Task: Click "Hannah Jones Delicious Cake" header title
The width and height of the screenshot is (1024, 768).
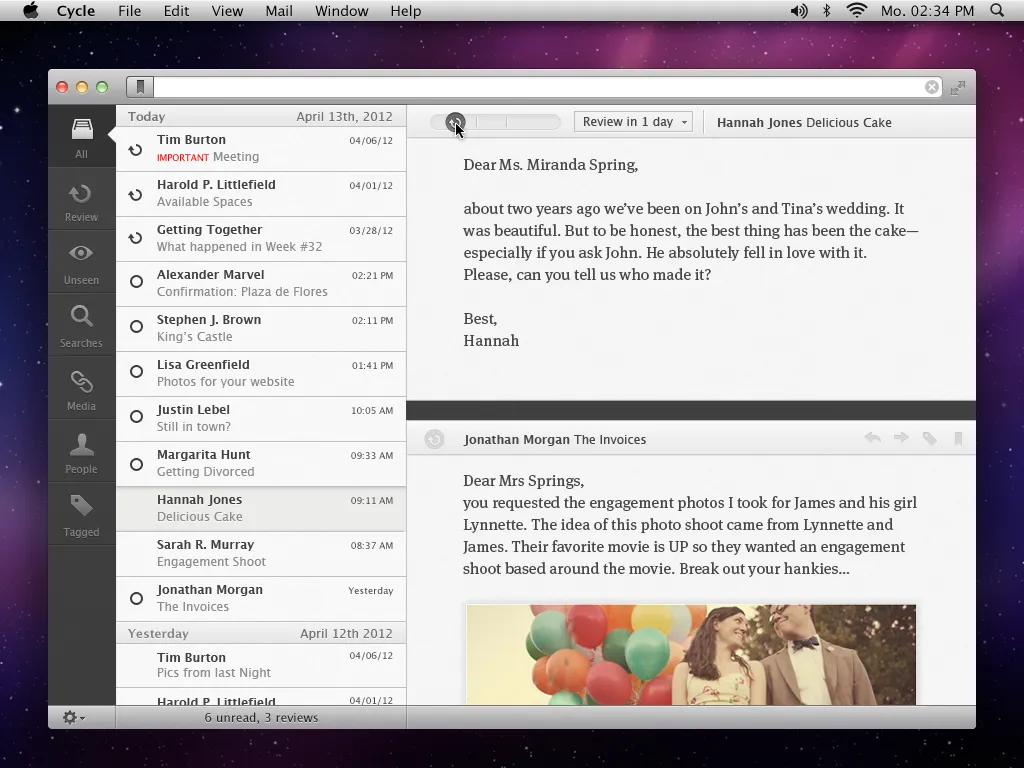Action: click(x=804, y=123)
